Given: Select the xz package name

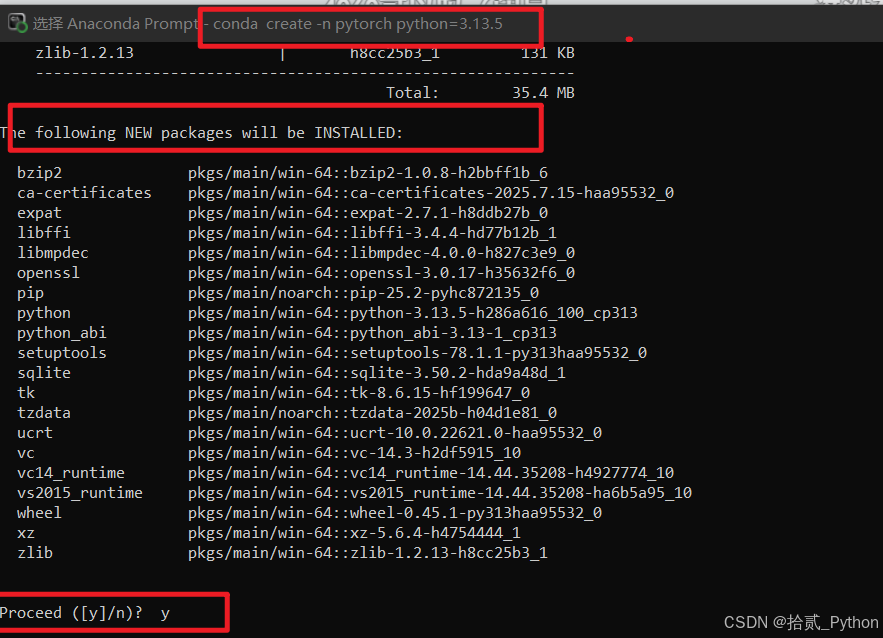Looking at the screenshot, I should [x=26, y=533].
